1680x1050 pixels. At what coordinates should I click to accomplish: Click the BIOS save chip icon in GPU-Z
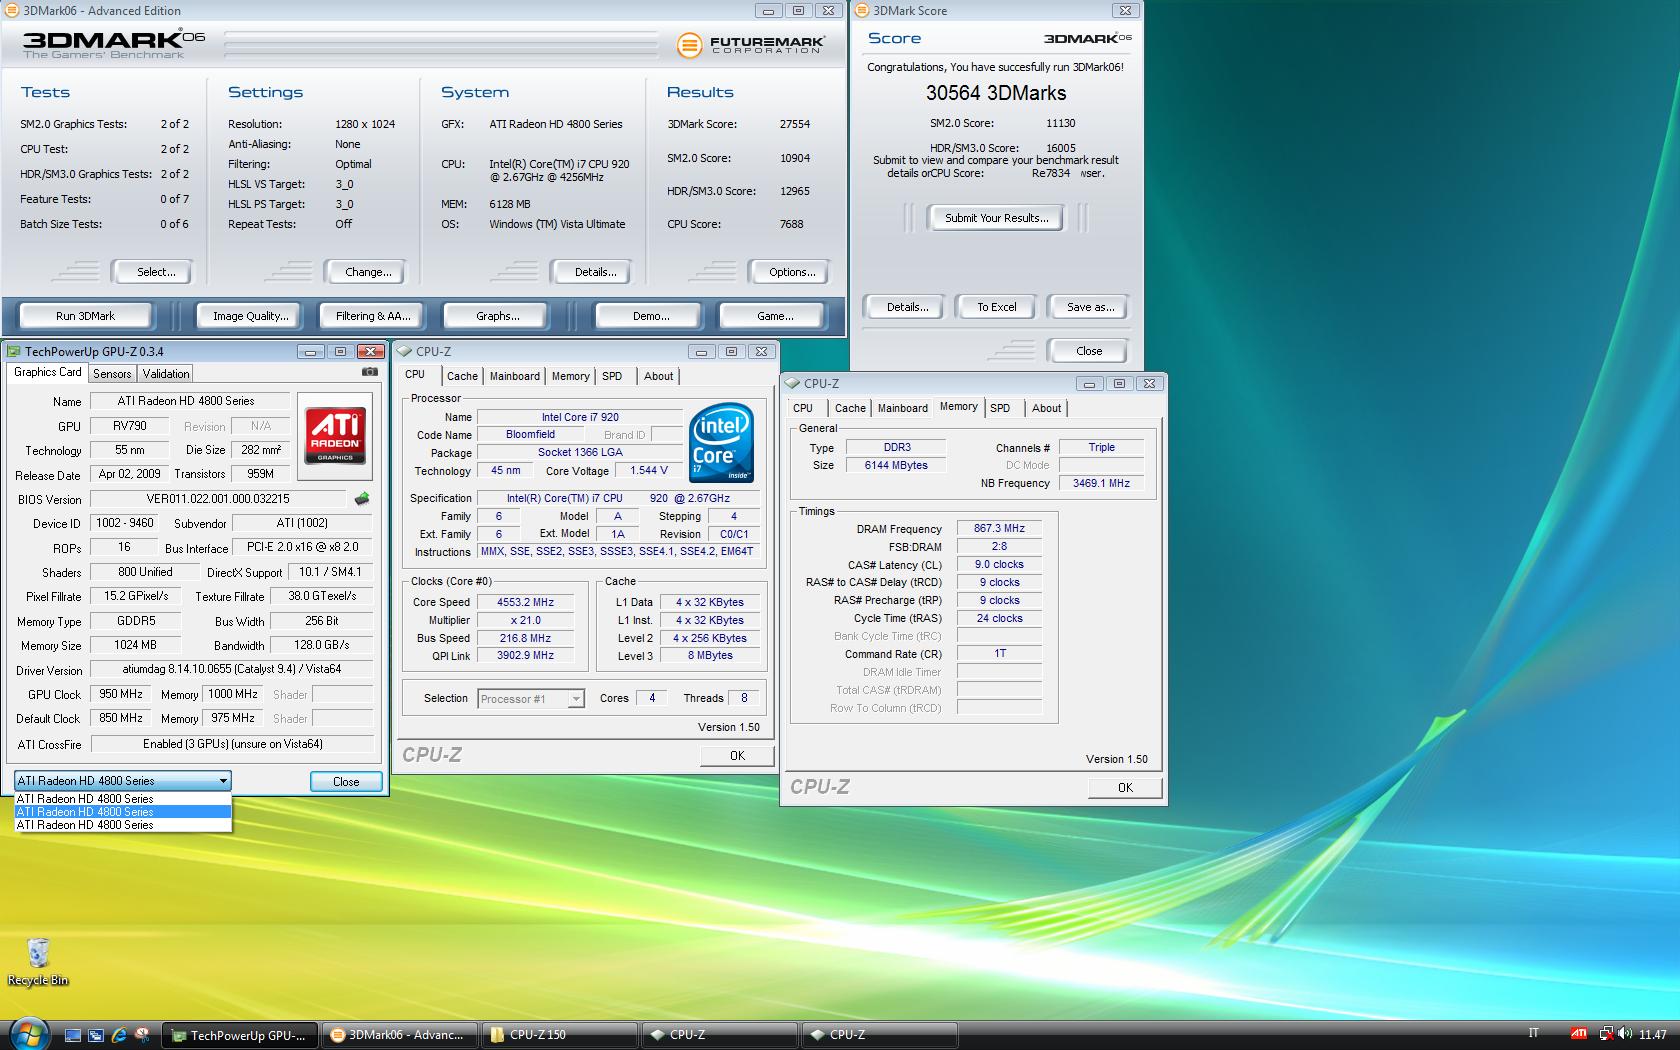(x=361, y=498)
